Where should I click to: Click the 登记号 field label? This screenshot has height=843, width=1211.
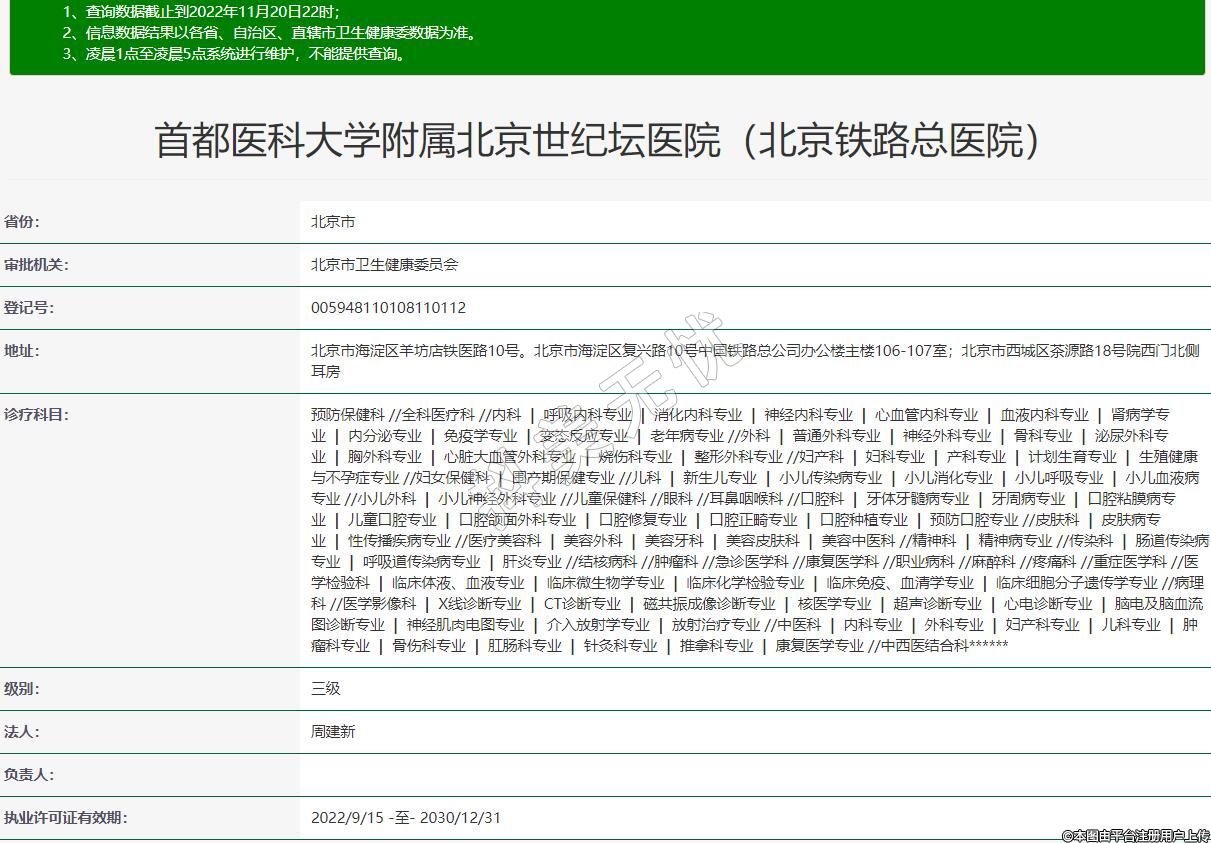29,308
